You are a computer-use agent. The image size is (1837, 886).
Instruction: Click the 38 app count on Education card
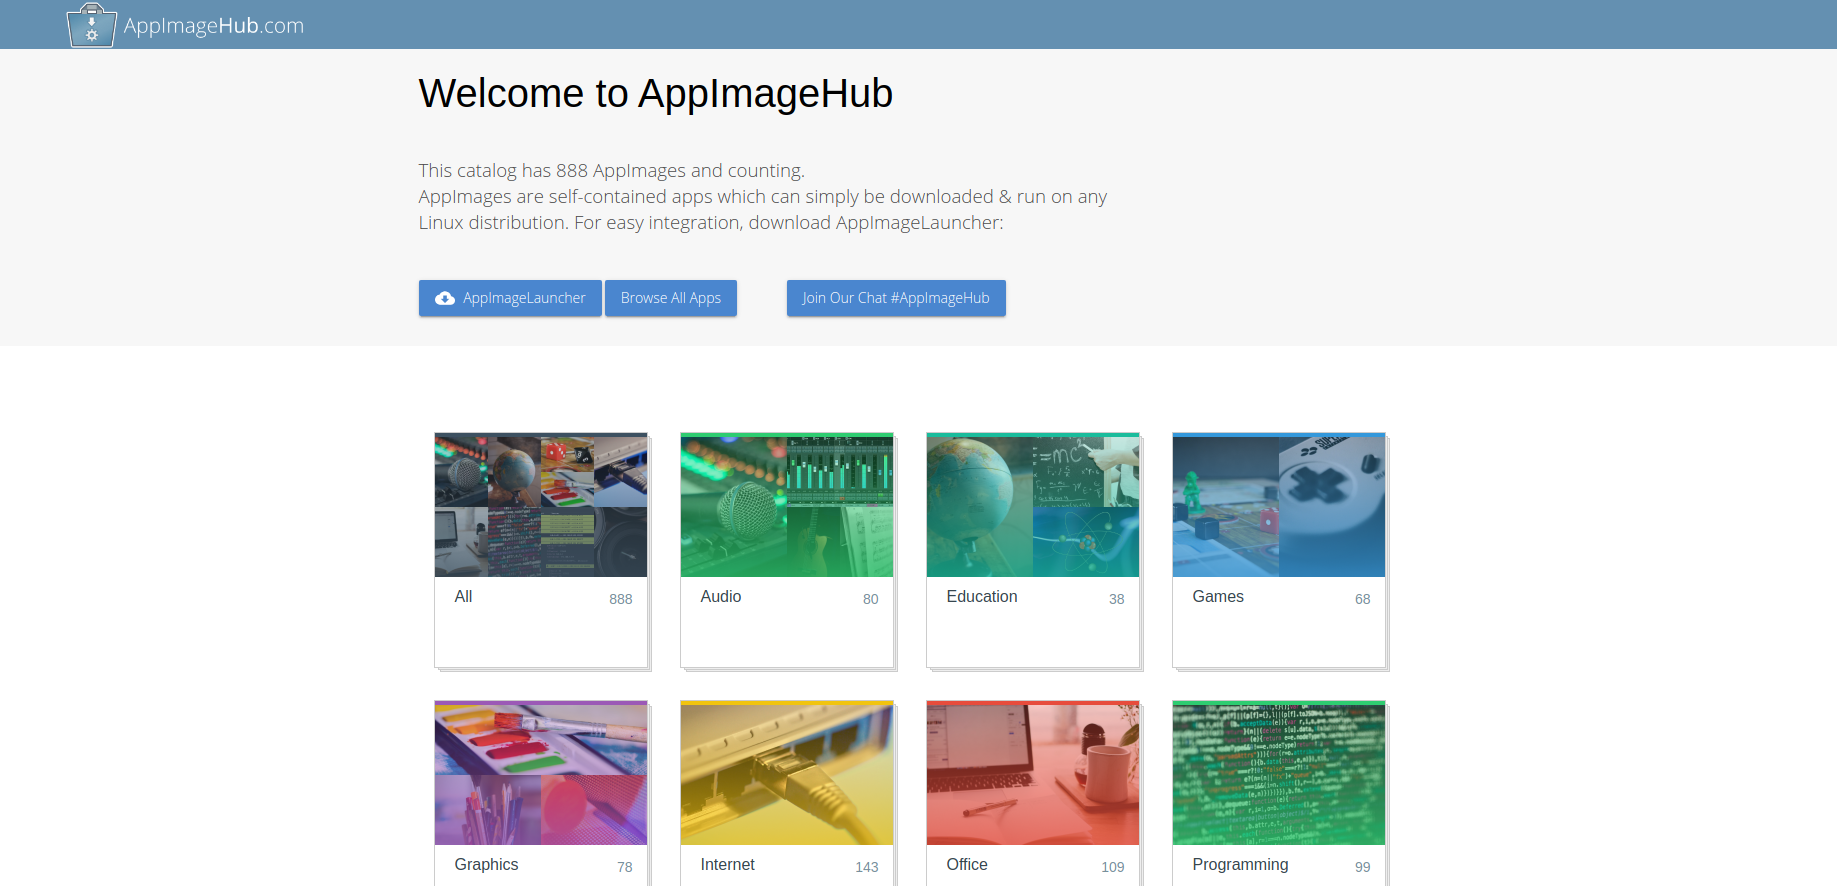click(1117, 599)
